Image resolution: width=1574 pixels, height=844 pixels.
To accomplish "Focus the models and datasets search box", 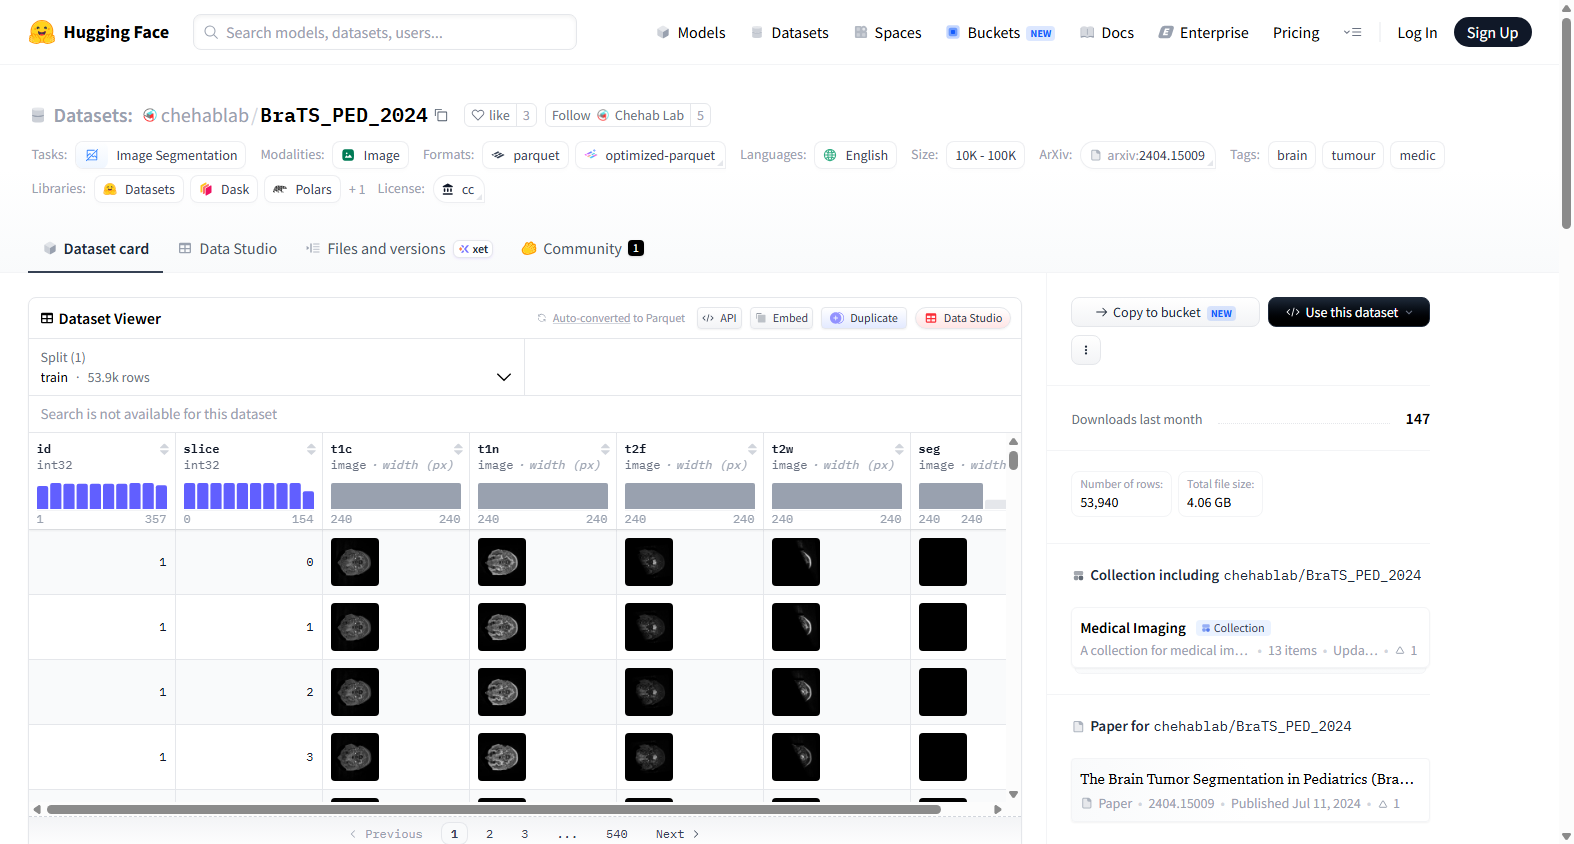I will (x=385, y=32).
